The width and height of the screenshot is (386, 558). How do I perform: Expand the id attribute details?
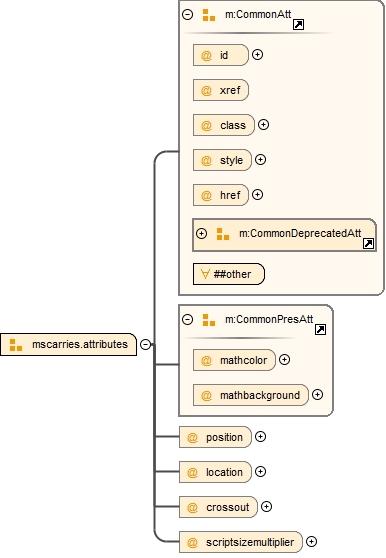(x=257, y=54)
